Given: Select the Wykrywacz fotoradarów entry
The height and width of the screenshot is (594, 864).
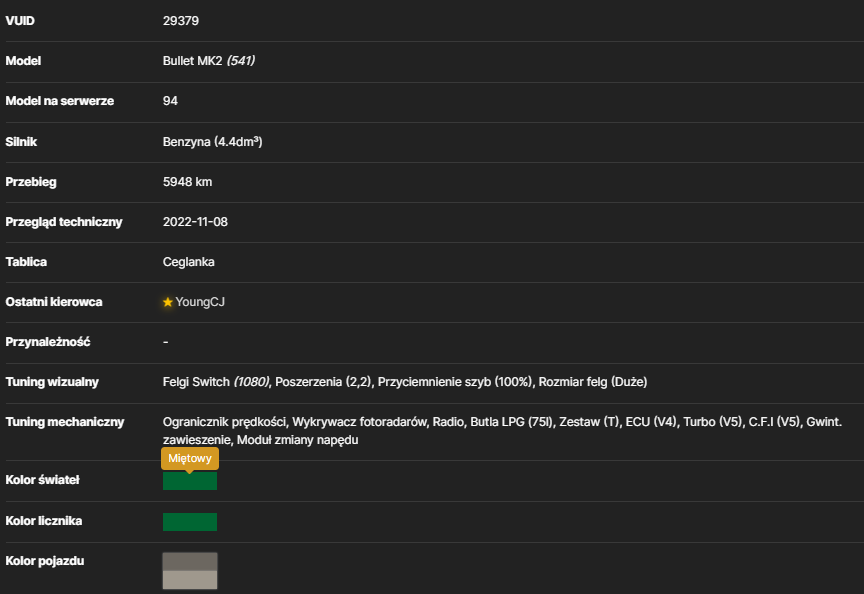Looking at the screenshot, I should tap(359, 422).
